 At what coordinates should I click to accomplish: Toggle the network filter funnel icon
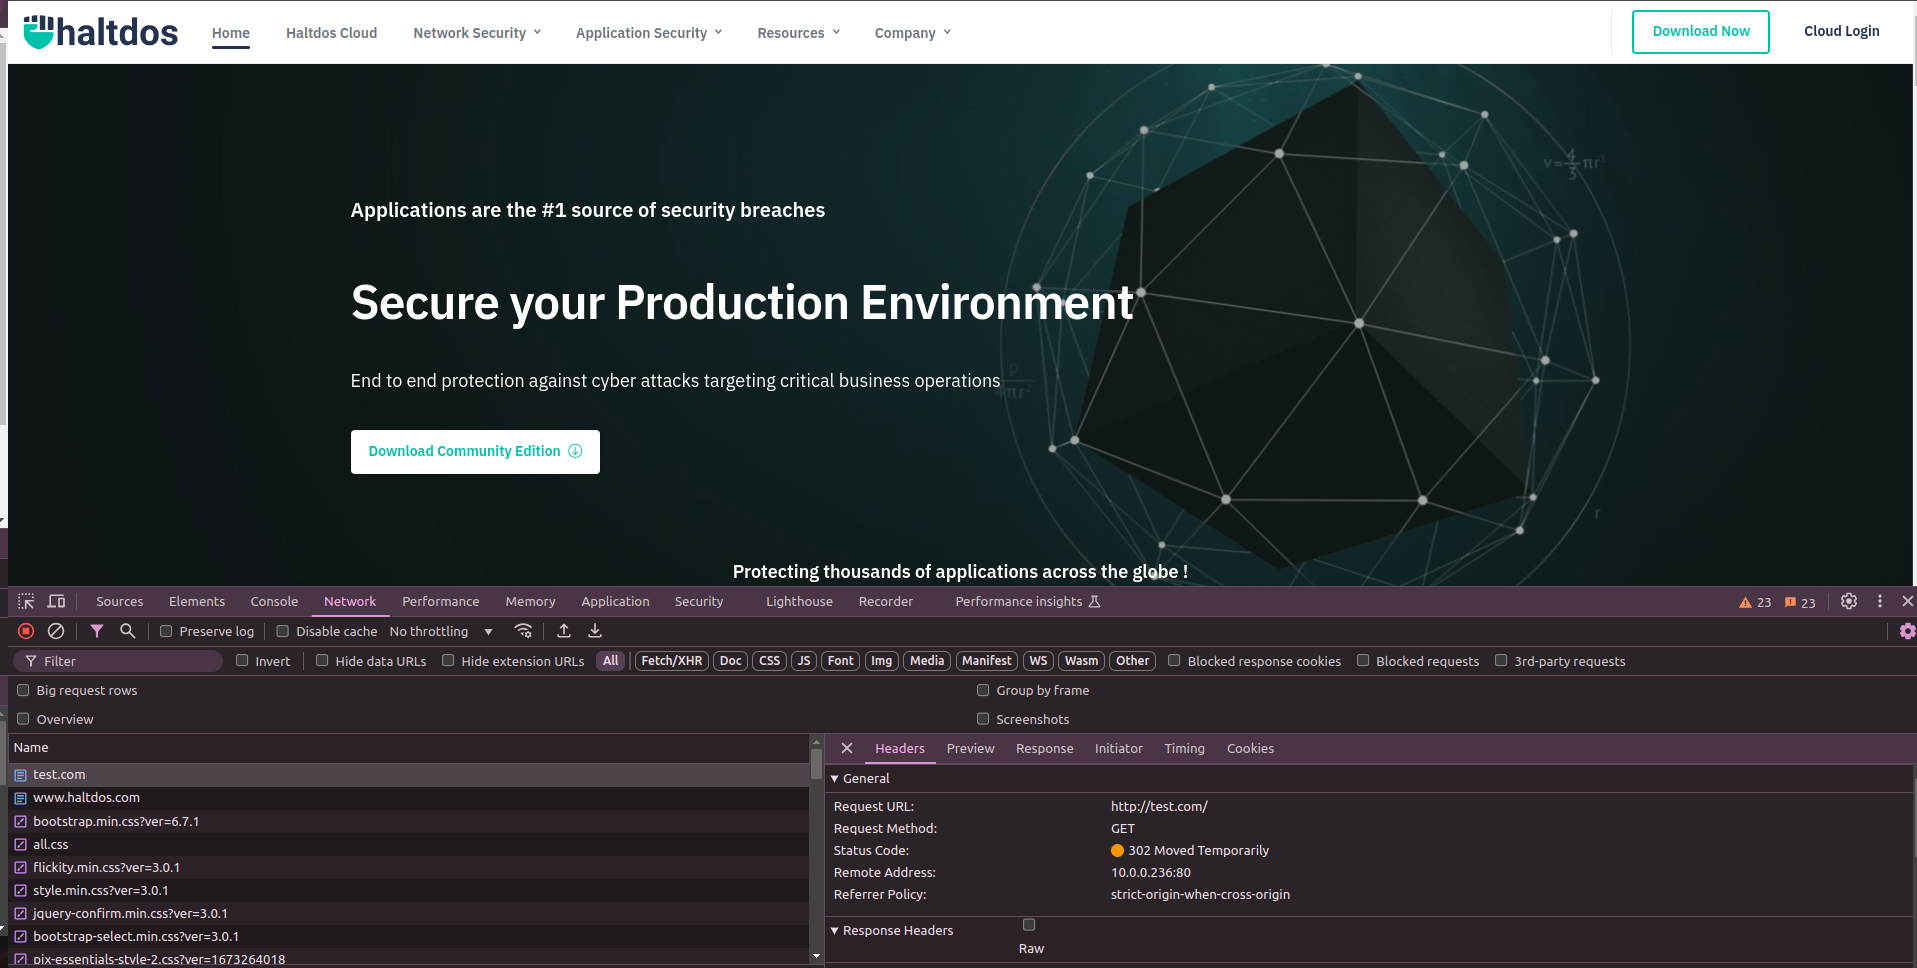[97, 631]
